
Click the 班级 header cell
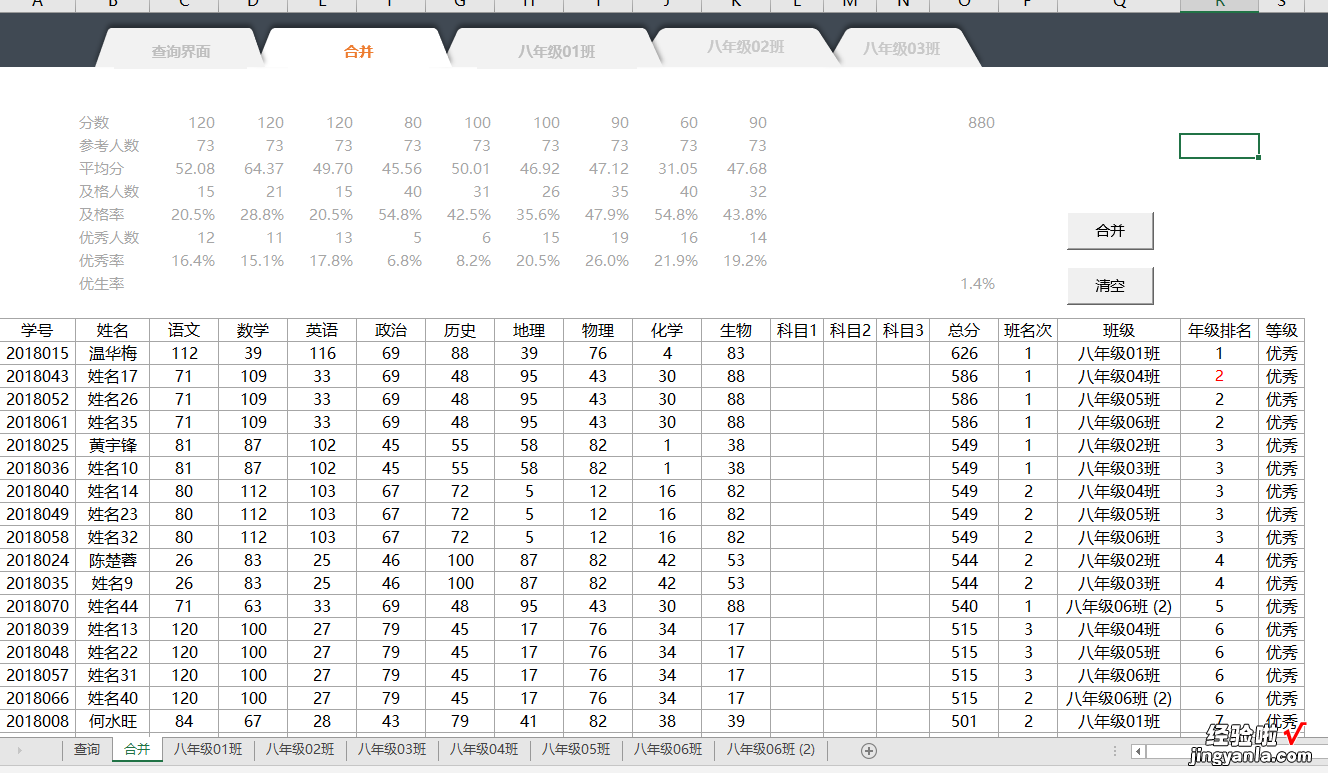(x=1119, y=330)
